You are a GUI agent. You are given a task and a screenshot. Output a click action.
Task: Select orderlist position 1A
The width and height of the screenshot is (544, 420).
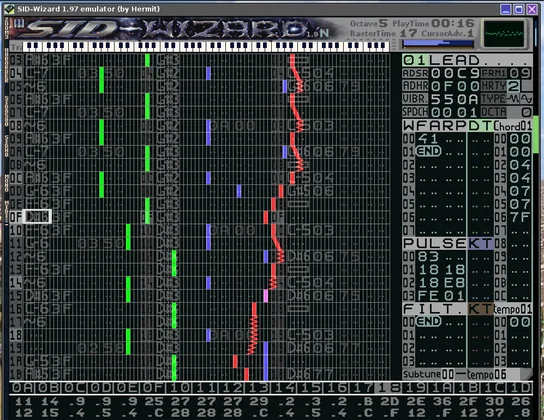coord(443,387)
